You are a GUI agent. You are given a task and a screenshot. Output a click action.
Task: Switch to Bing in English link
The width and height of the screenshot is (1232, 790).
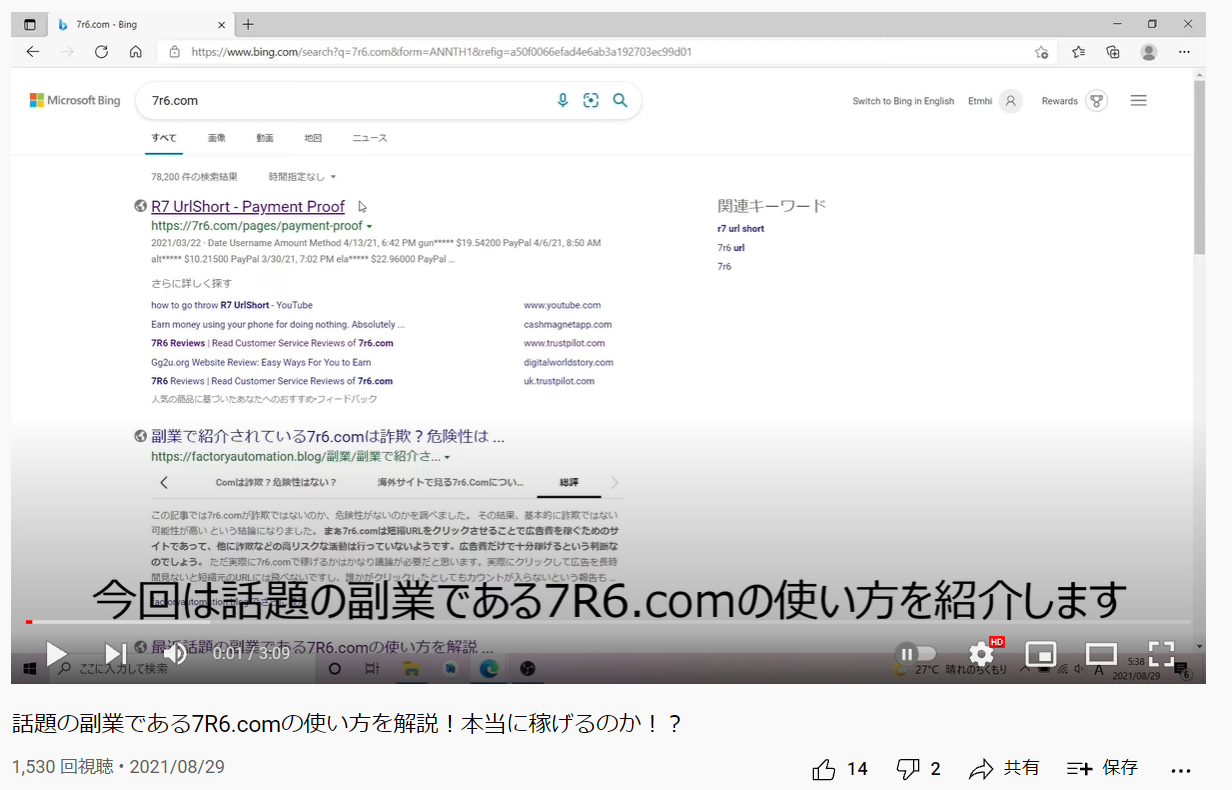(x=903, y=101)
